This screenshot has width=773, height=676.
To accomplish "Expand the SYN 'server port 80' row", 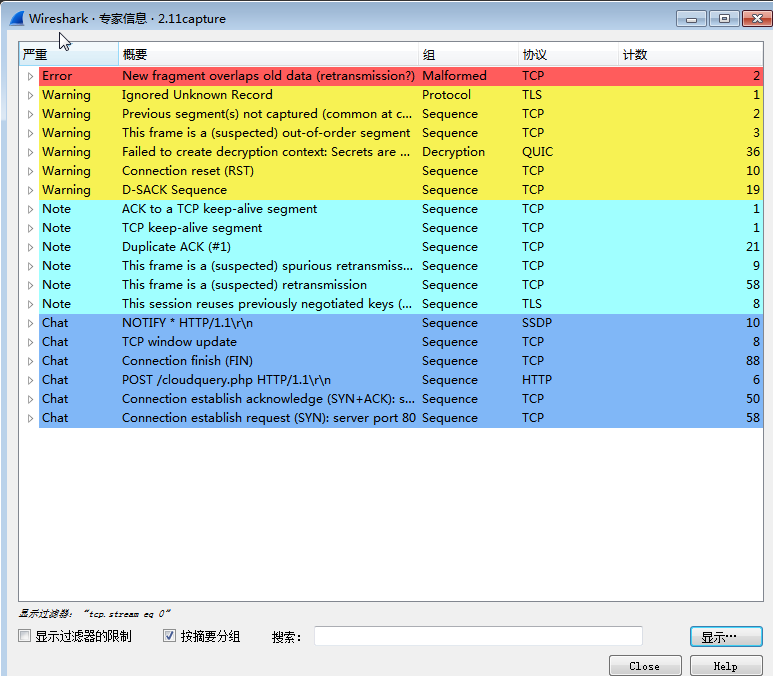I will [x=30, y=418].
